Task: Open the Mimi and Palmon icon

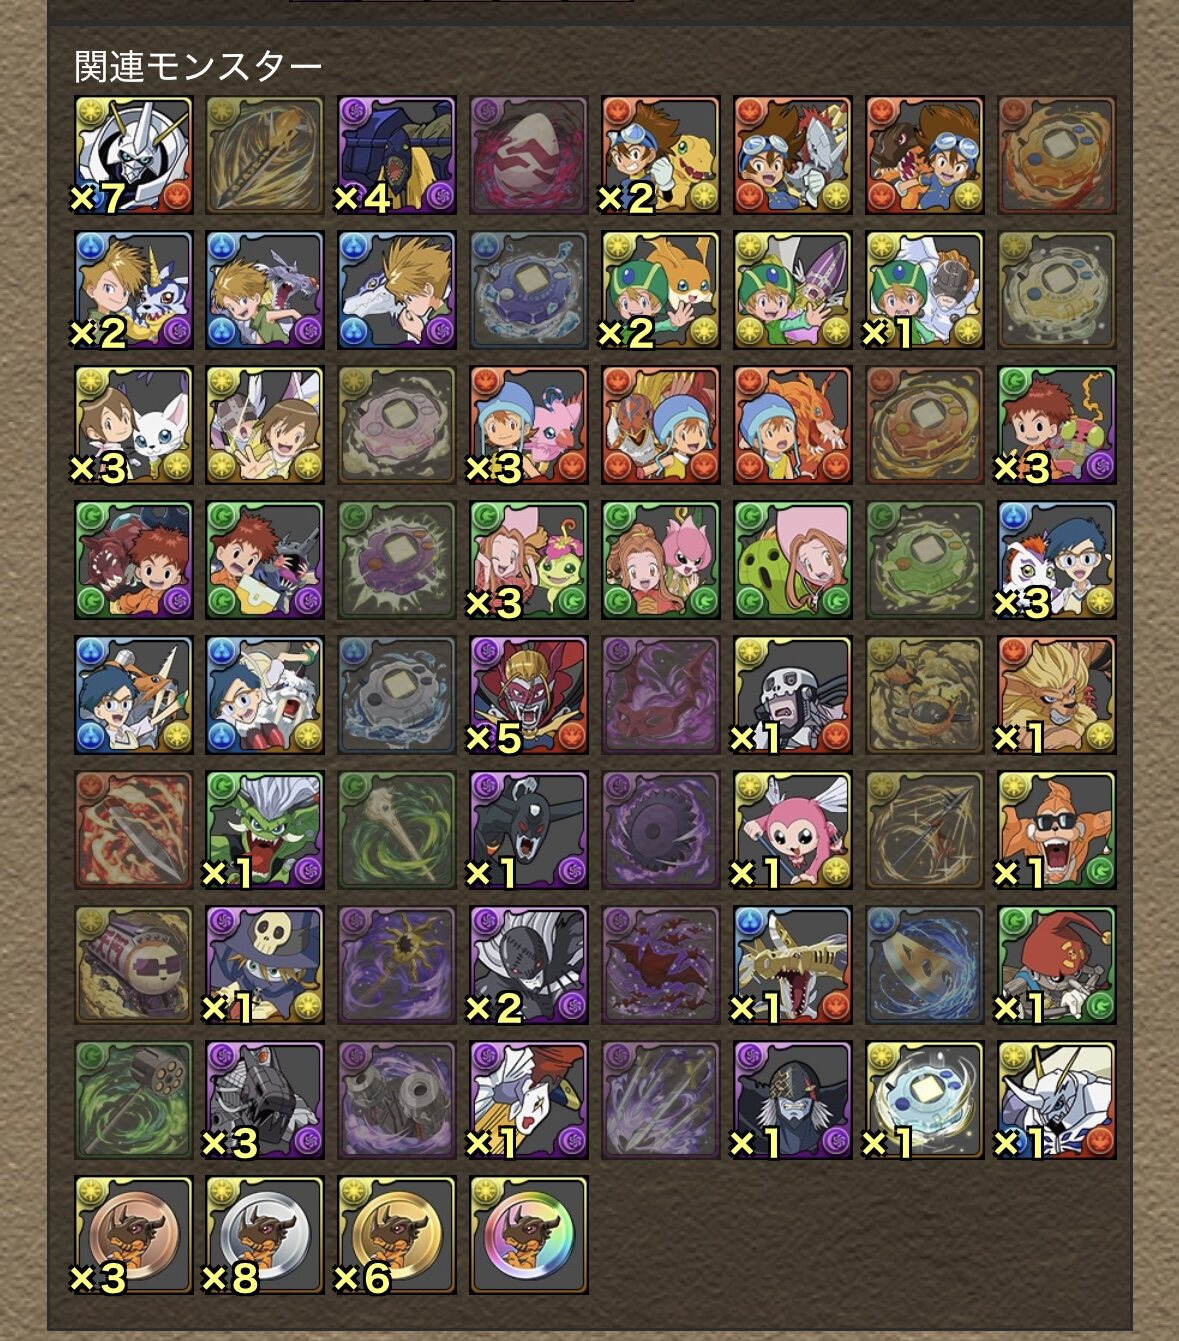Action: (x=529, y=560)
